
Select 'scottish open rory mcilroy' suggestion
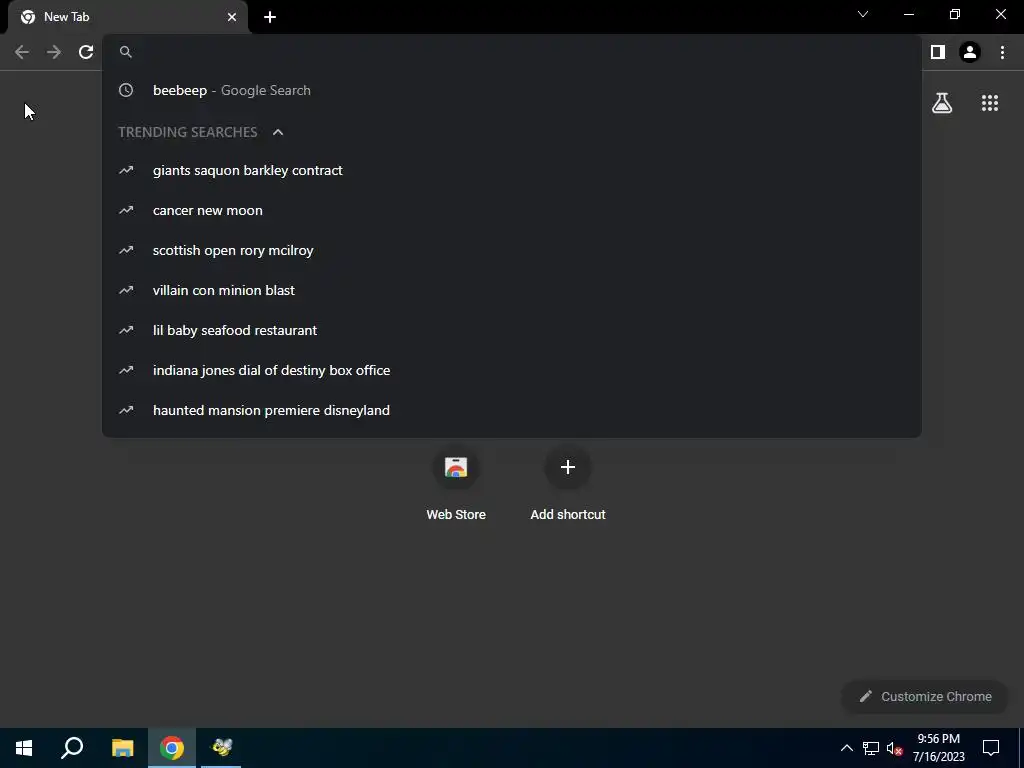pyautogui.click(x=512, y=250)
